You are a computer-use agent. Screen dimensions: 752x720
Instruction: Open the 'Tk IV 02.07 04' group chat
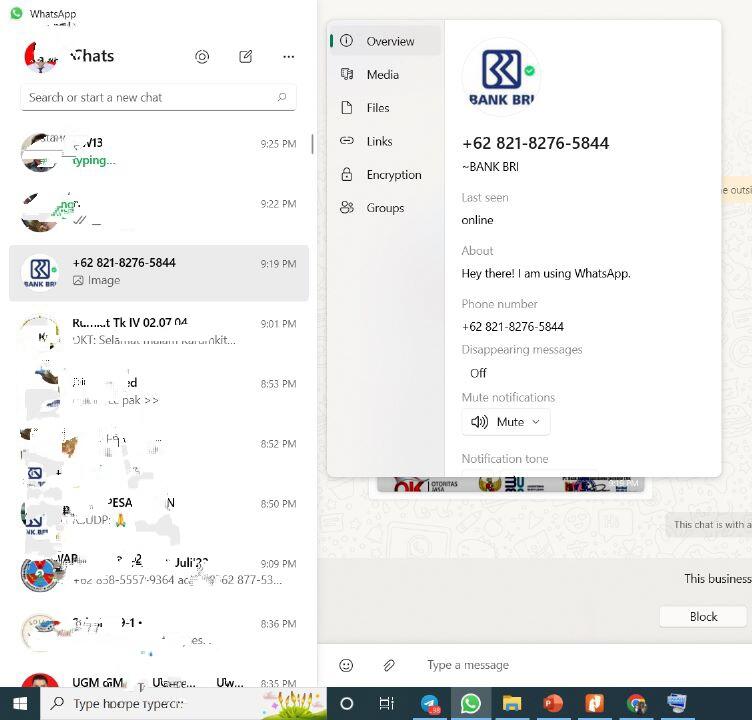pyautogui.click(x=159, y=333)
